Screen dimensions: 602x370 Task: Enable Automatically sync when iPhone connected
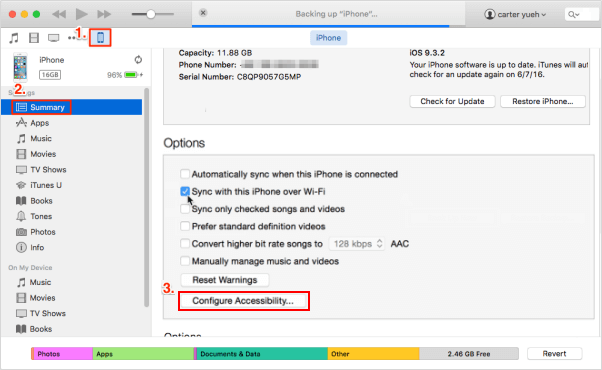(x=185, y=174)
